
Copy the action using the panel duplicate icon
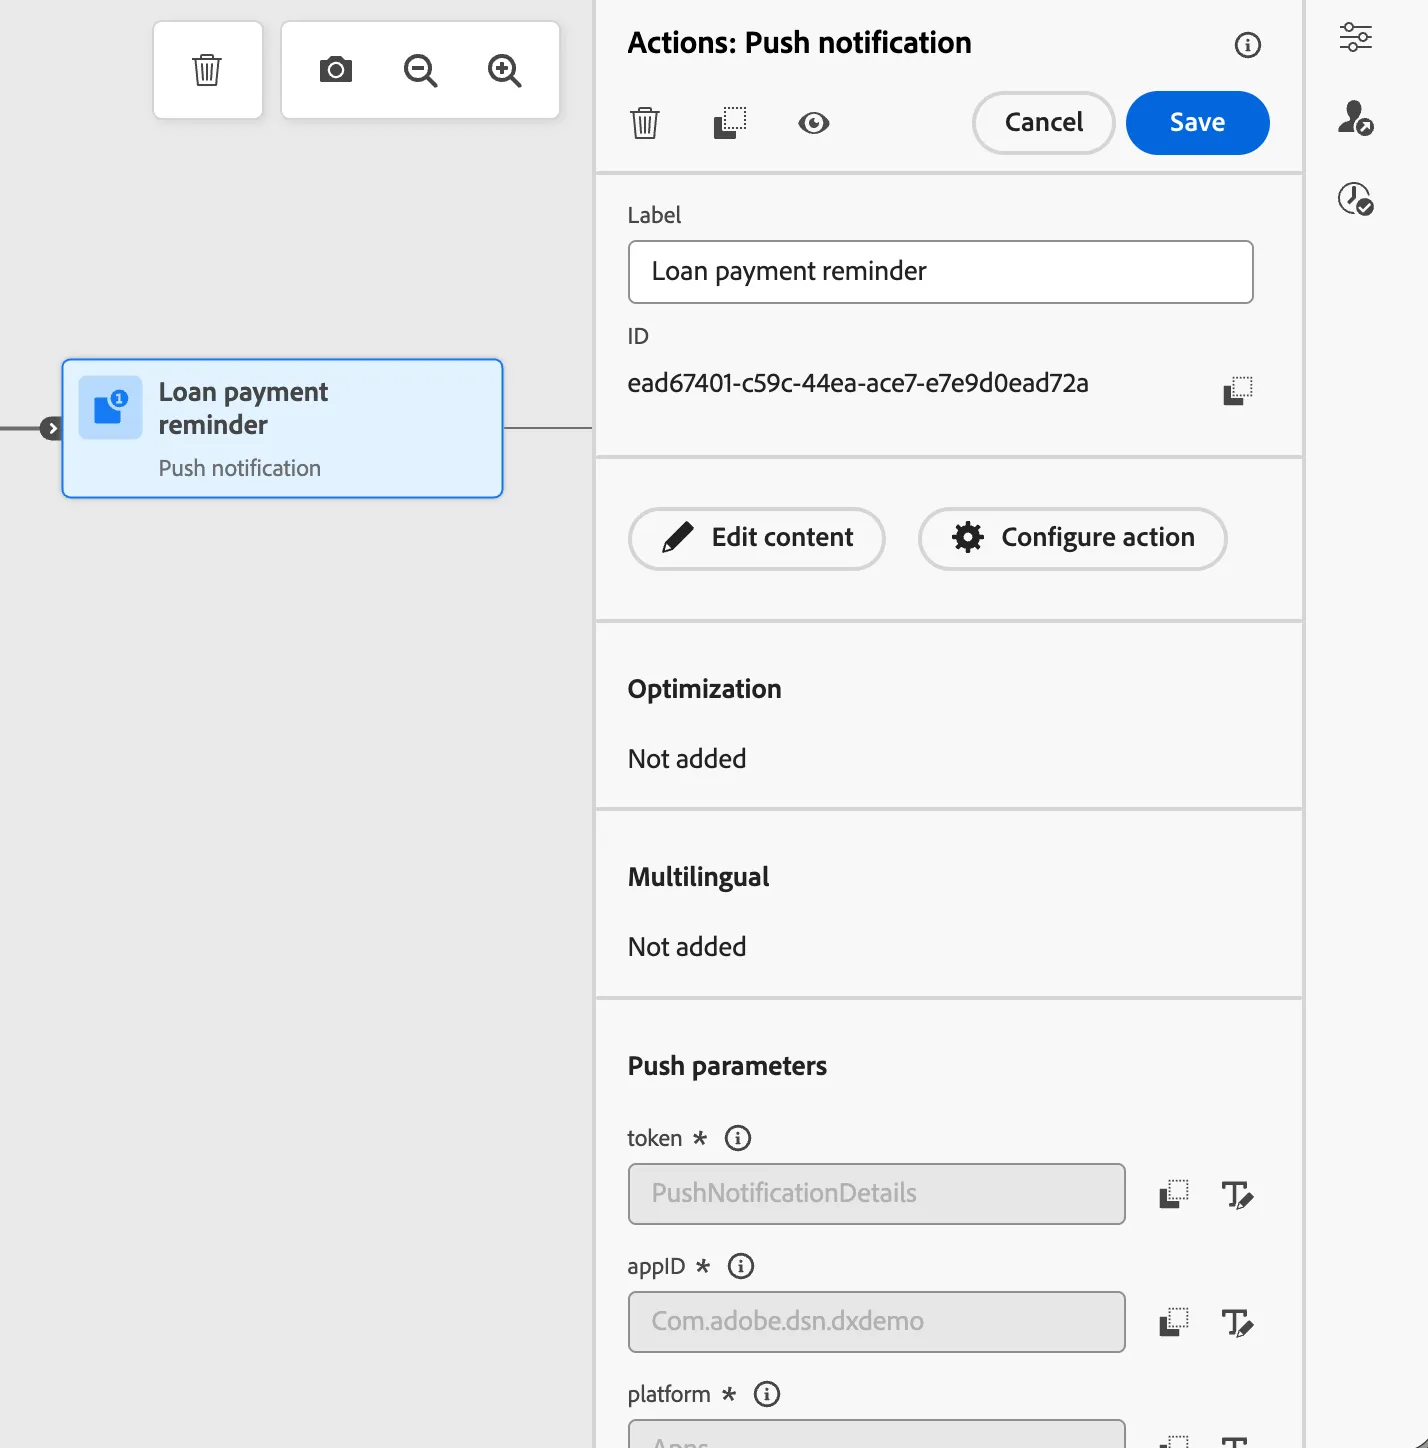click(x=730, y=123)
